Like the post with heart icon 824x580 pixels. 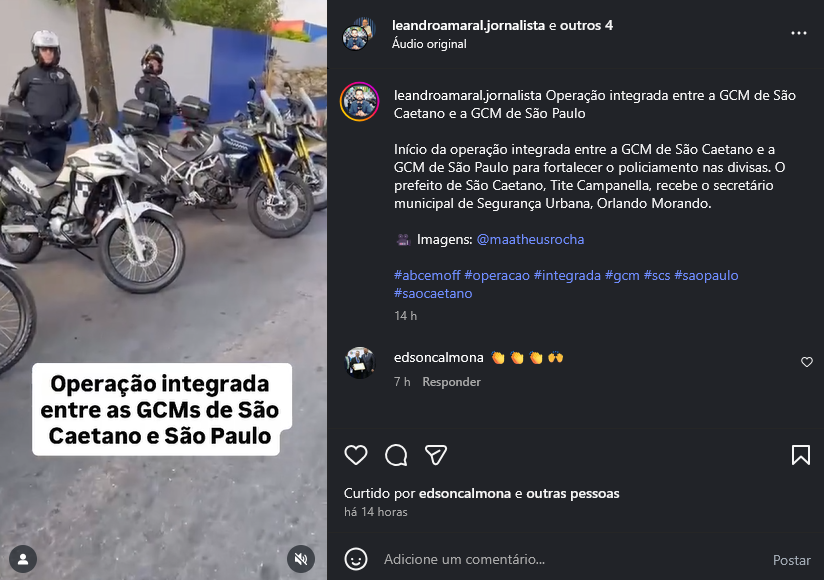tap(356, 455)
